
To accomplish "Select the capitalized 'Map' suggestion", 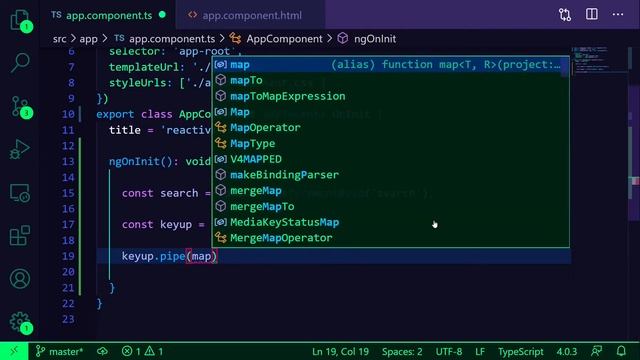I will (x=390, y=112).
